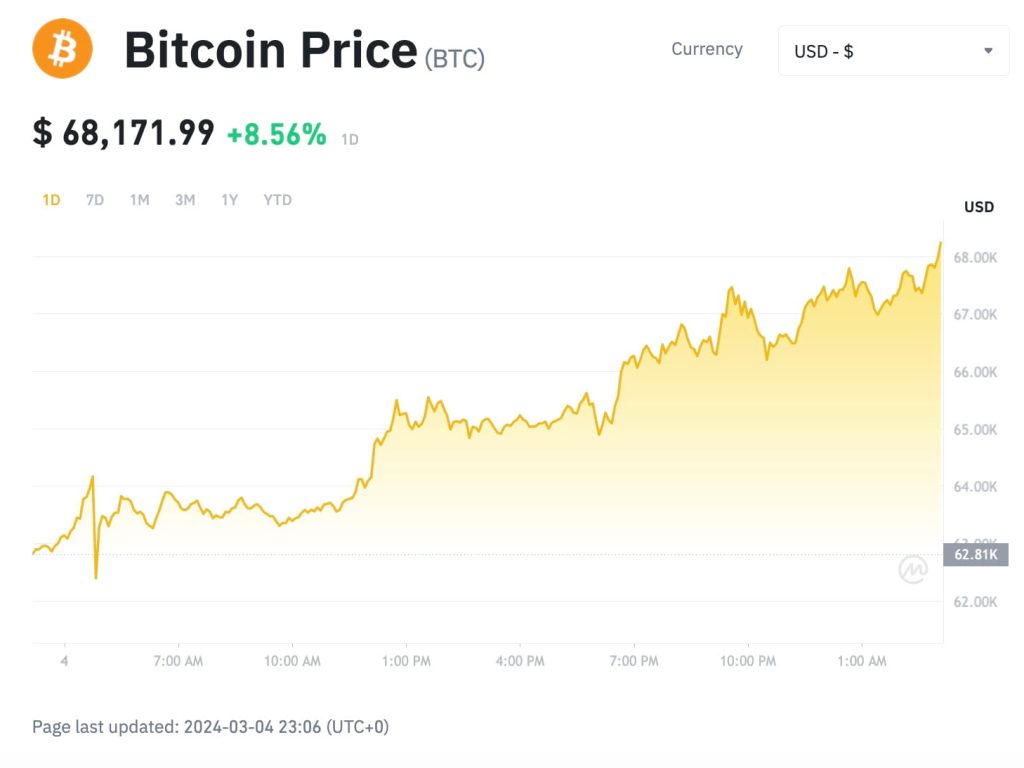Click the CoinMarketCap watermark logo on chart
The width and height of the screenshot is (1024, 768).
point(912,570)
